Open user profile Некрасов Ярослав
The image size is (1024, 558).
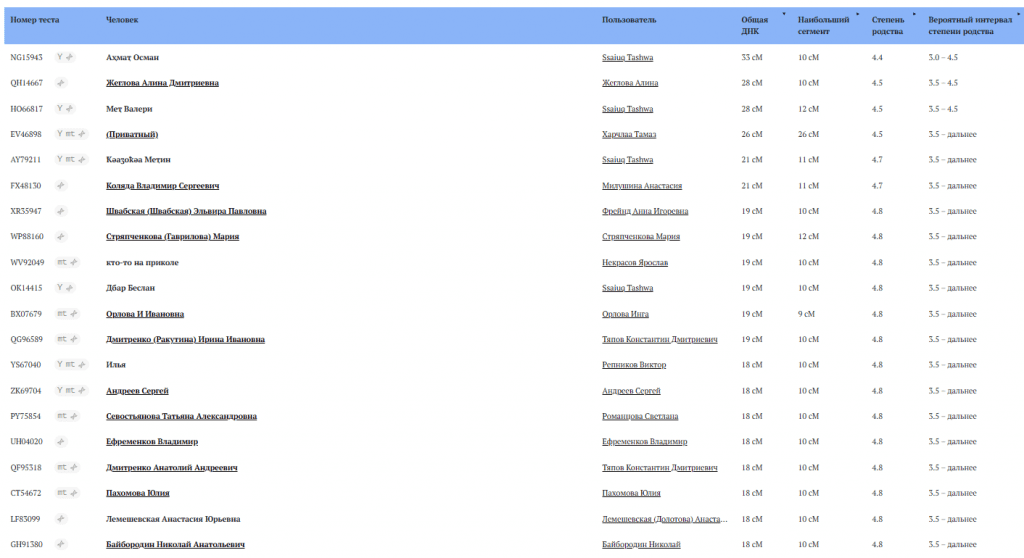pos(635,262)
